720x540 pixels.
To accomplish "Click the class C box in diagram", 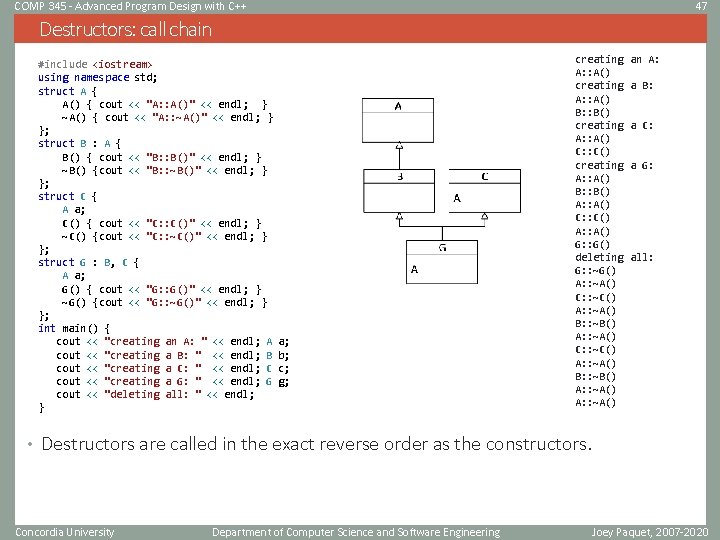I will [485, 191].
